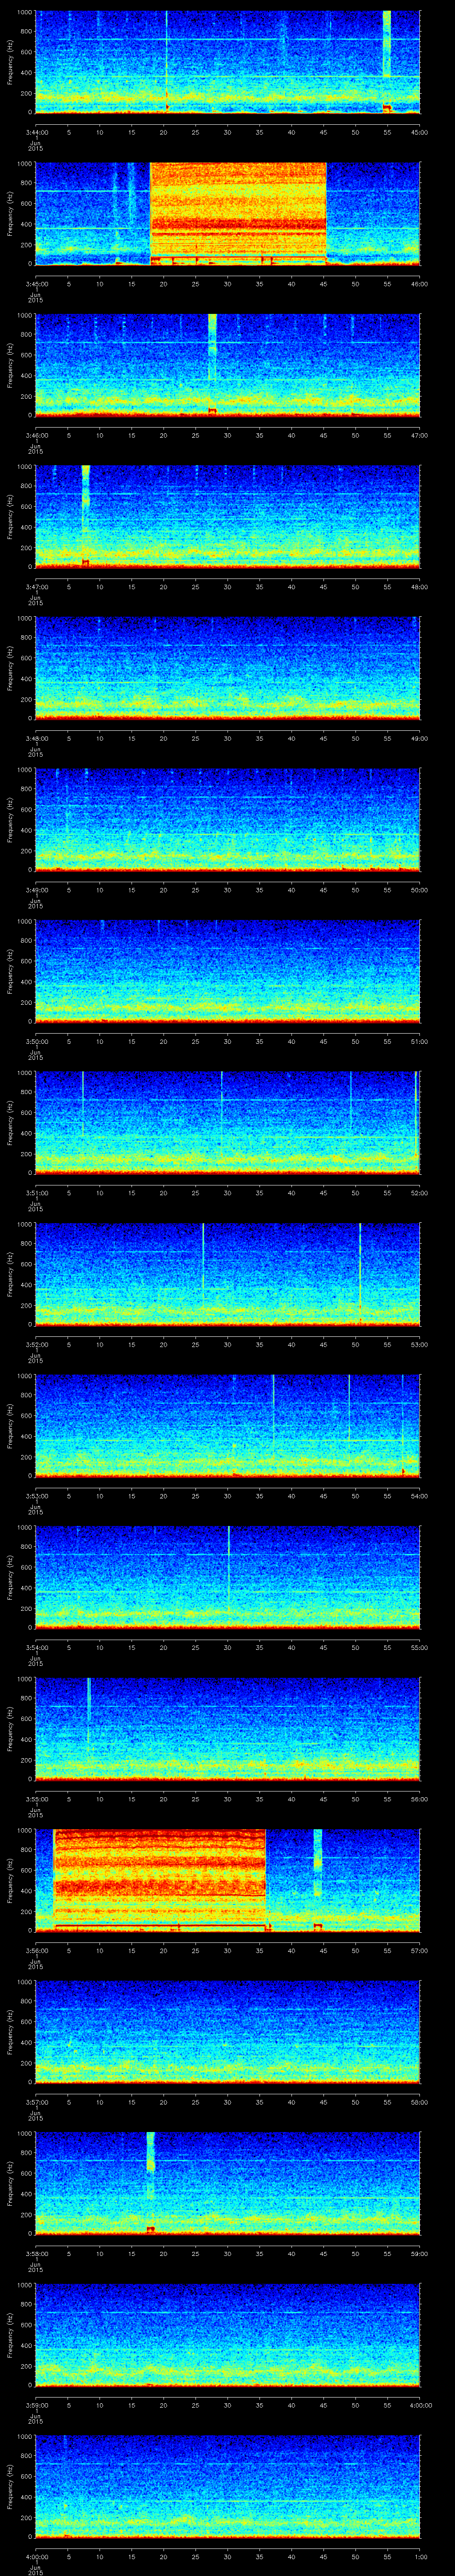Click the "3:44:00" start time label
This screenshot has width=455, height=2576.
coord(36,132)
